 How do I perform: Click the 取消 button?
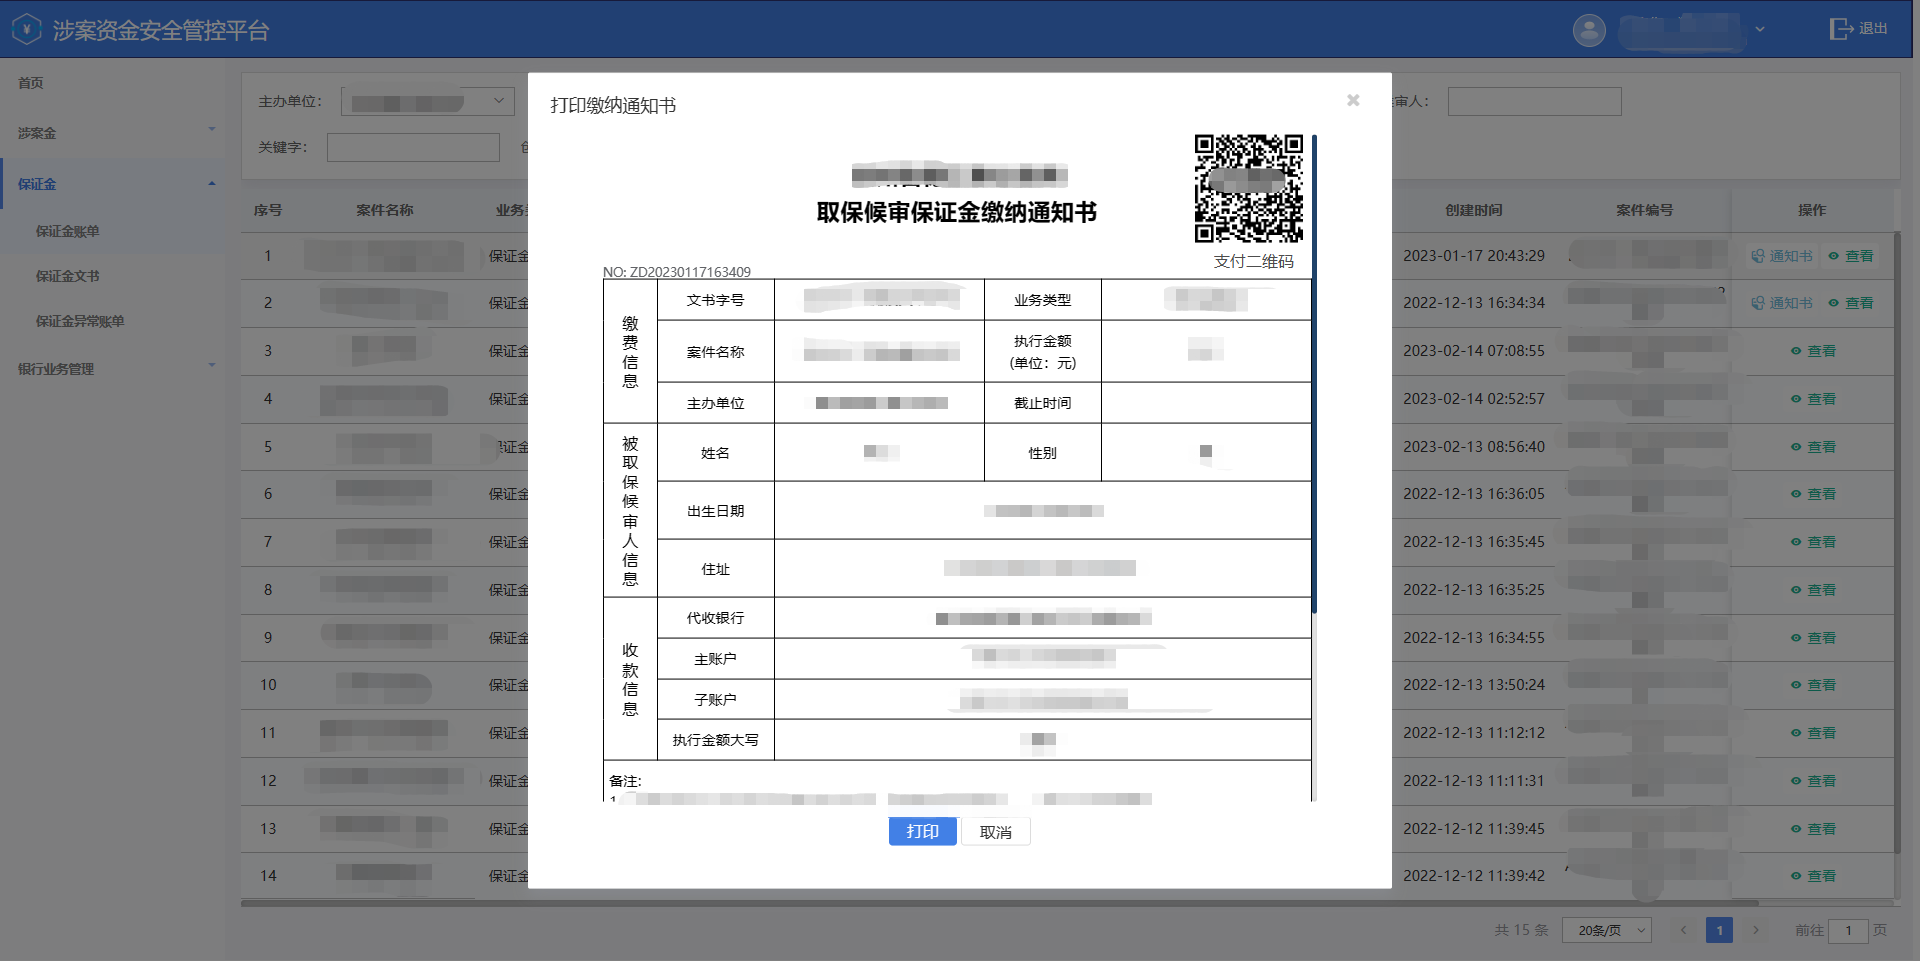(996, 831)
